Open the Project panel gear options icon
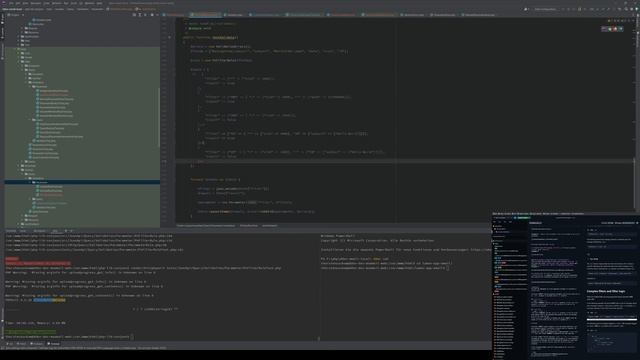 coord(152,15)
